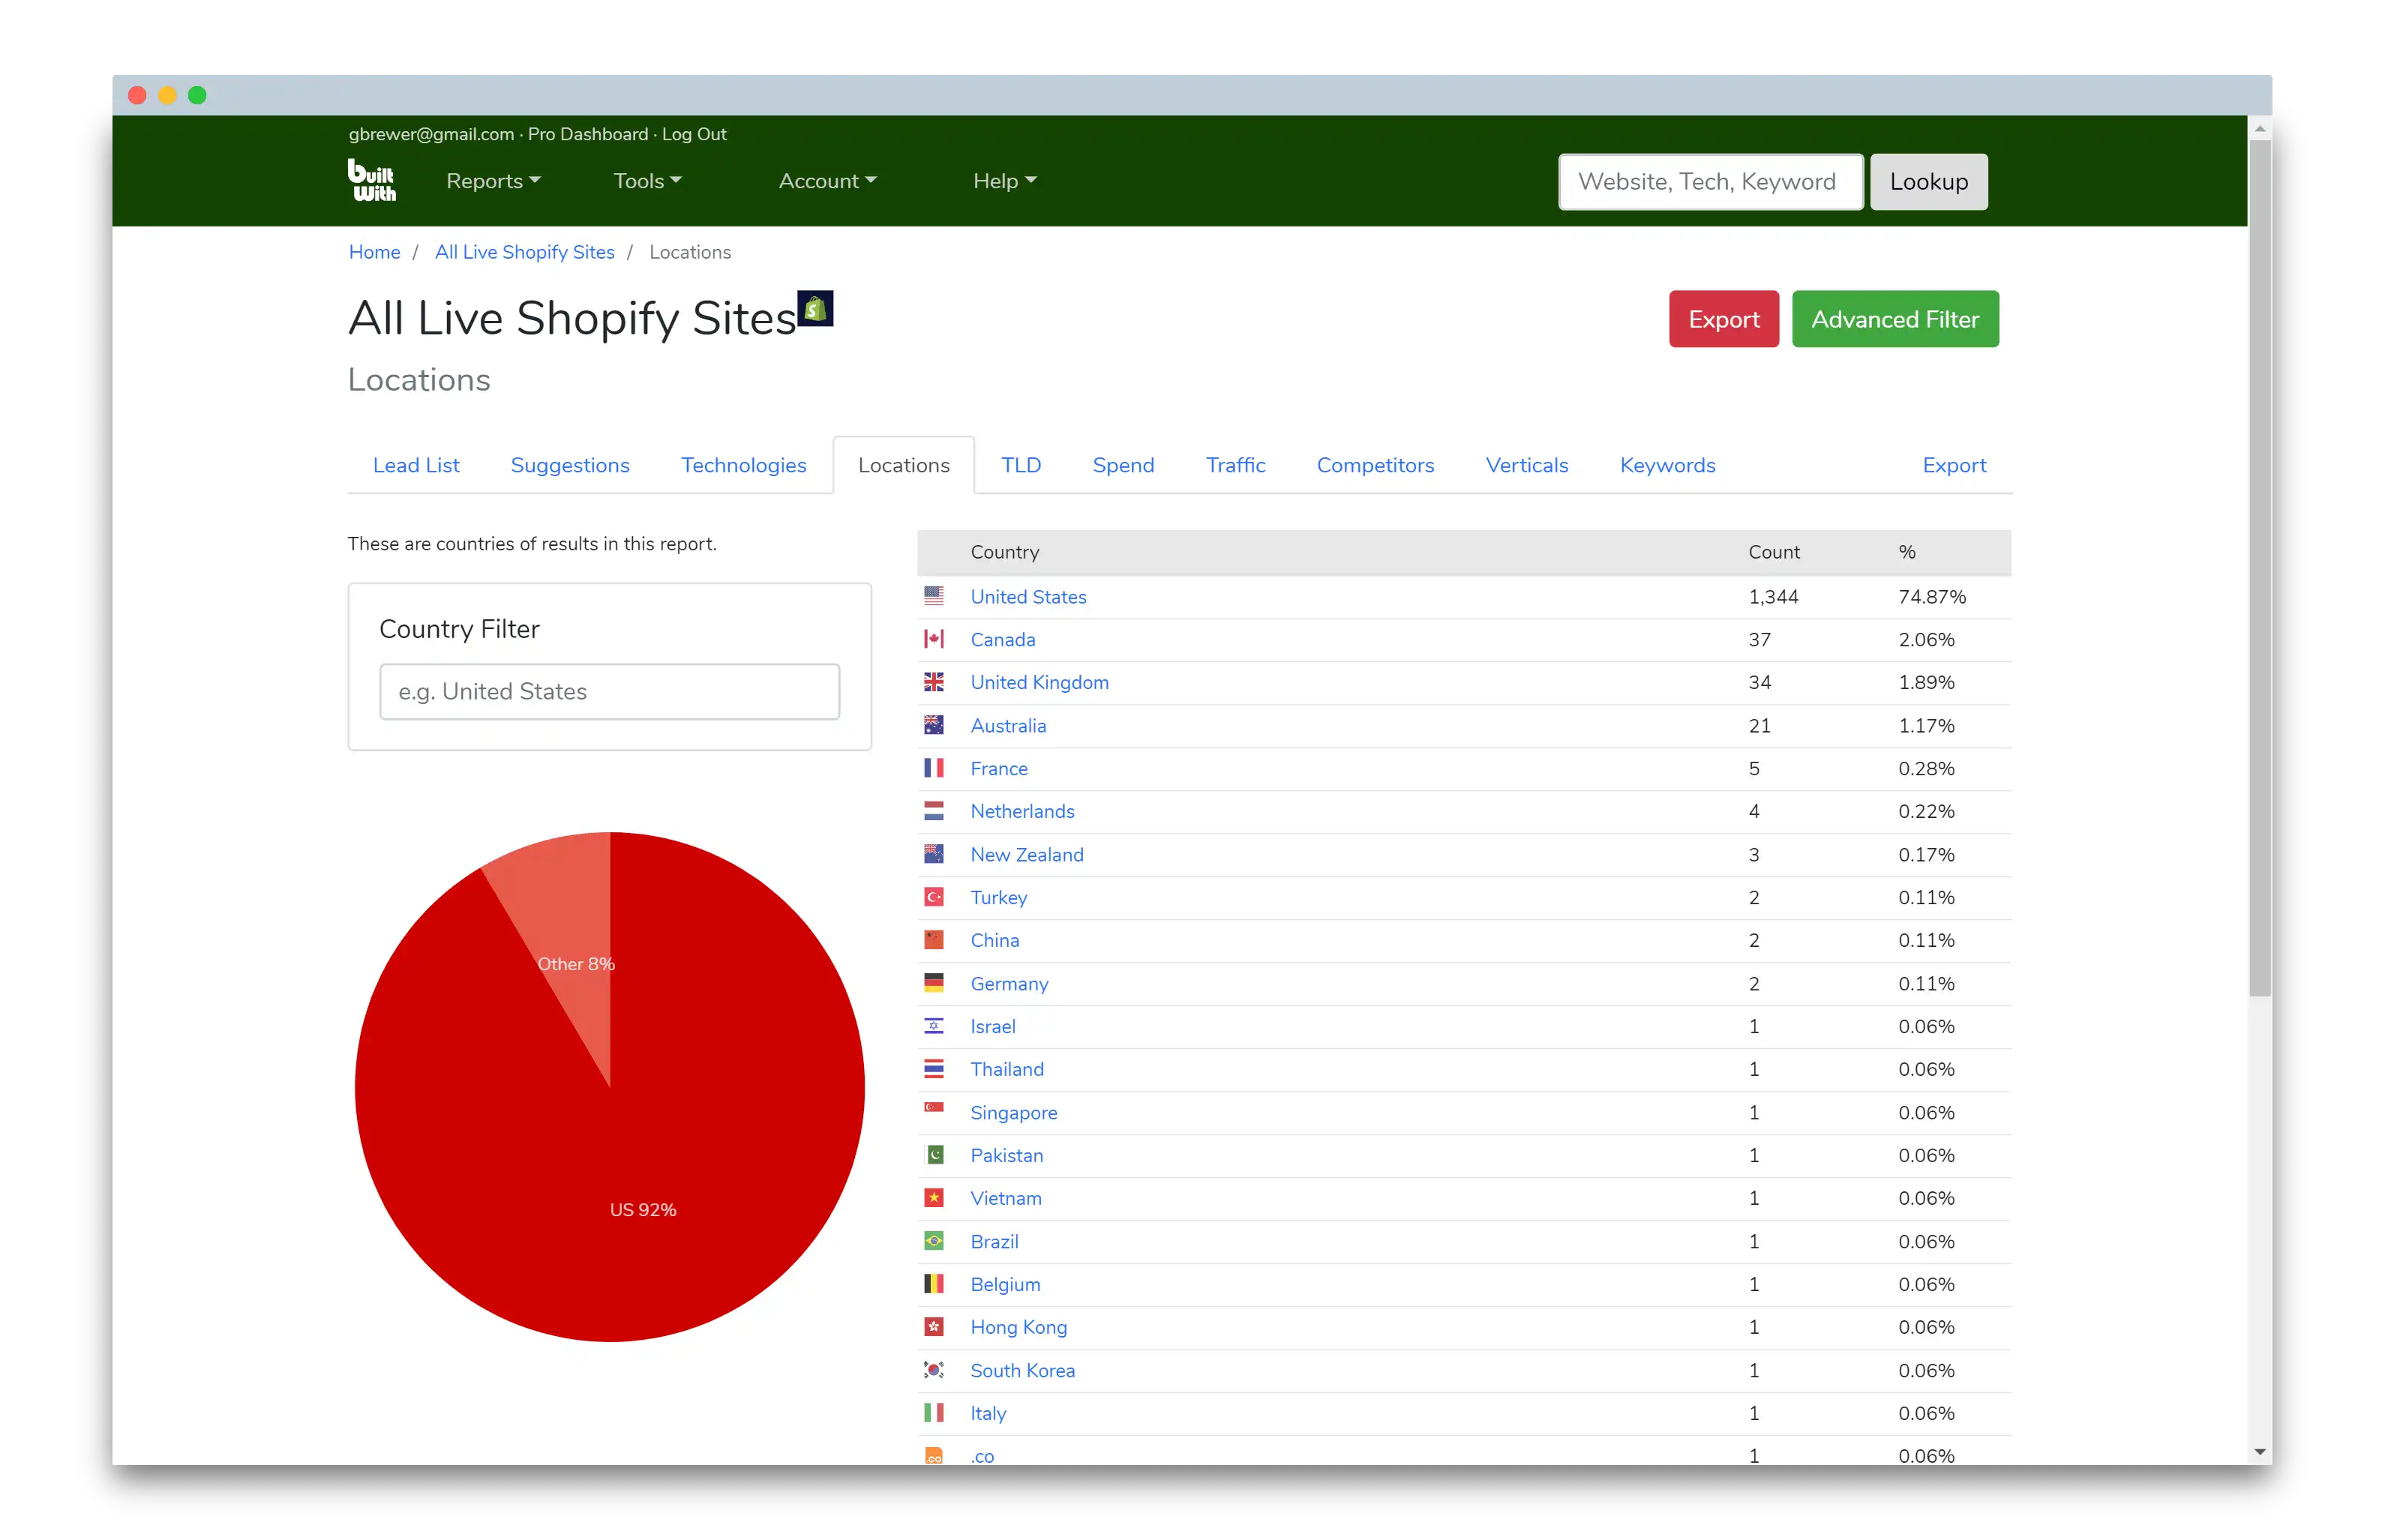
Task: Click the Lookup button
Action: [x=1928, y=182]
